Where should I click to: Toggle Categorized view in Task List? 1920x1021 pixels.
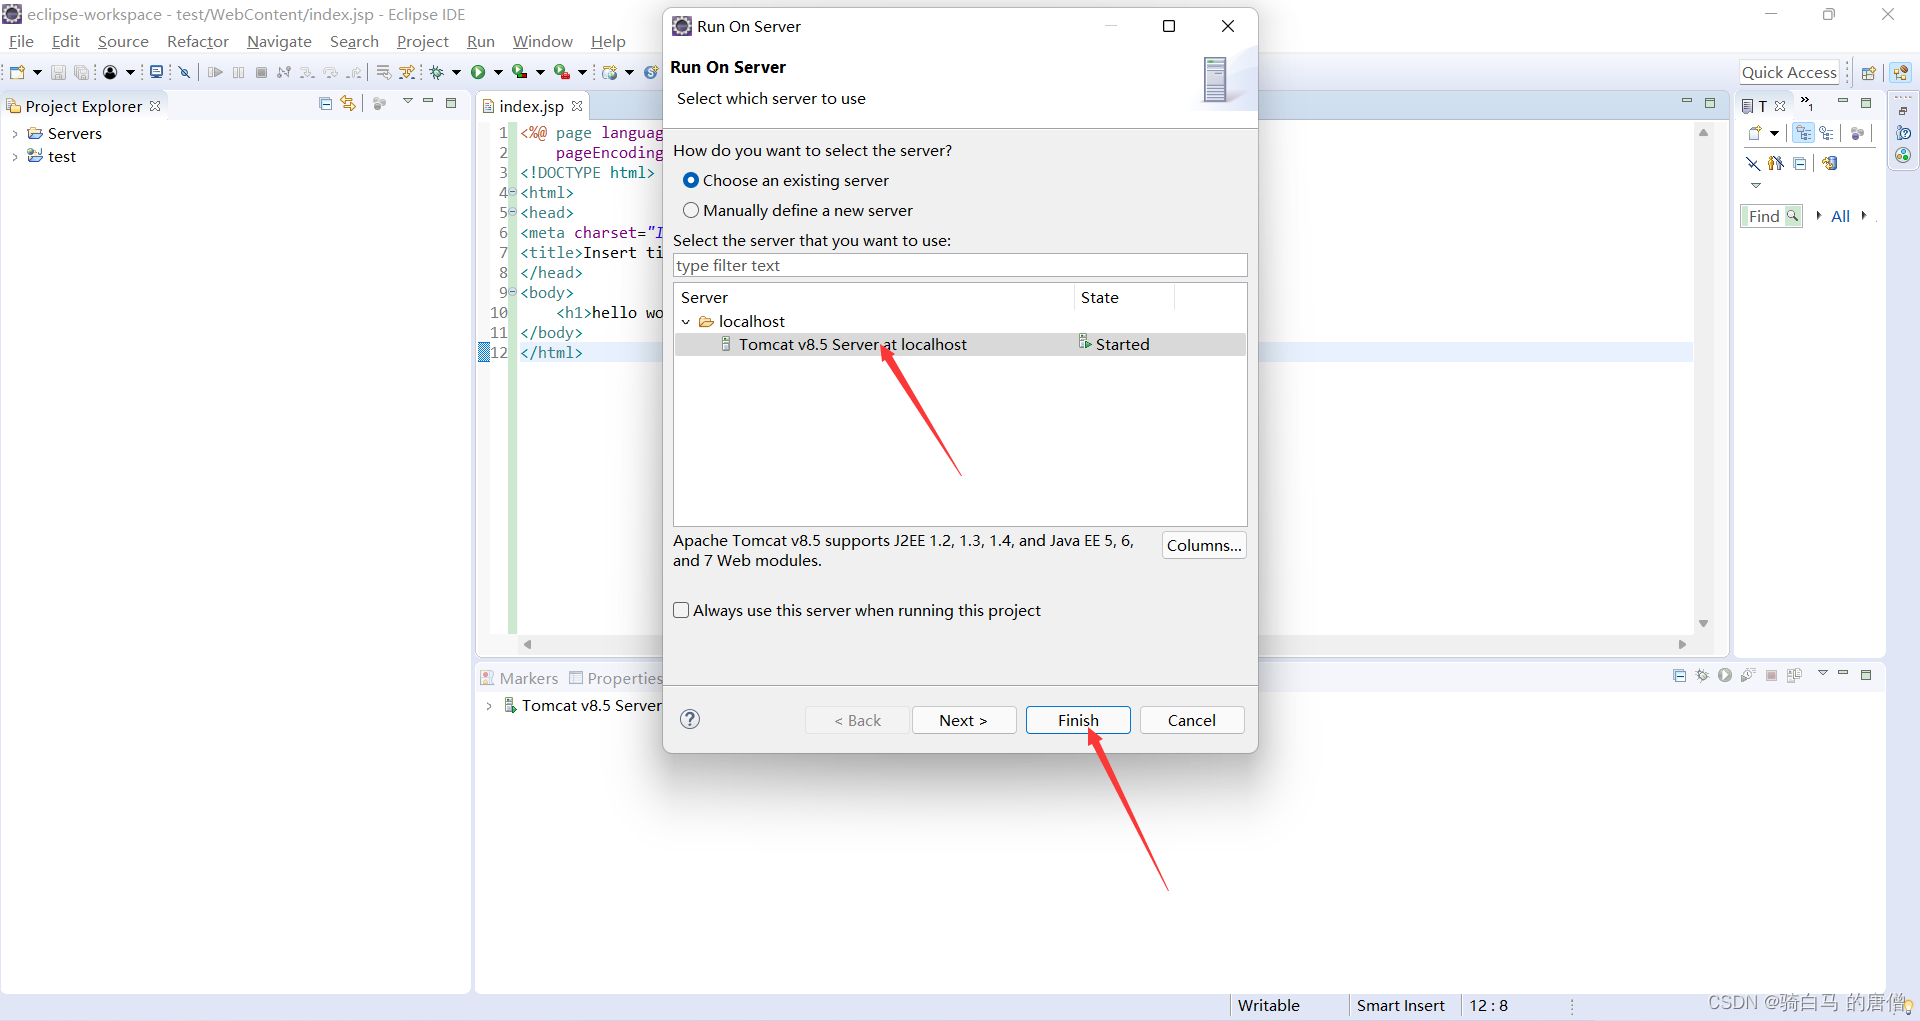tap(1804, 133)
